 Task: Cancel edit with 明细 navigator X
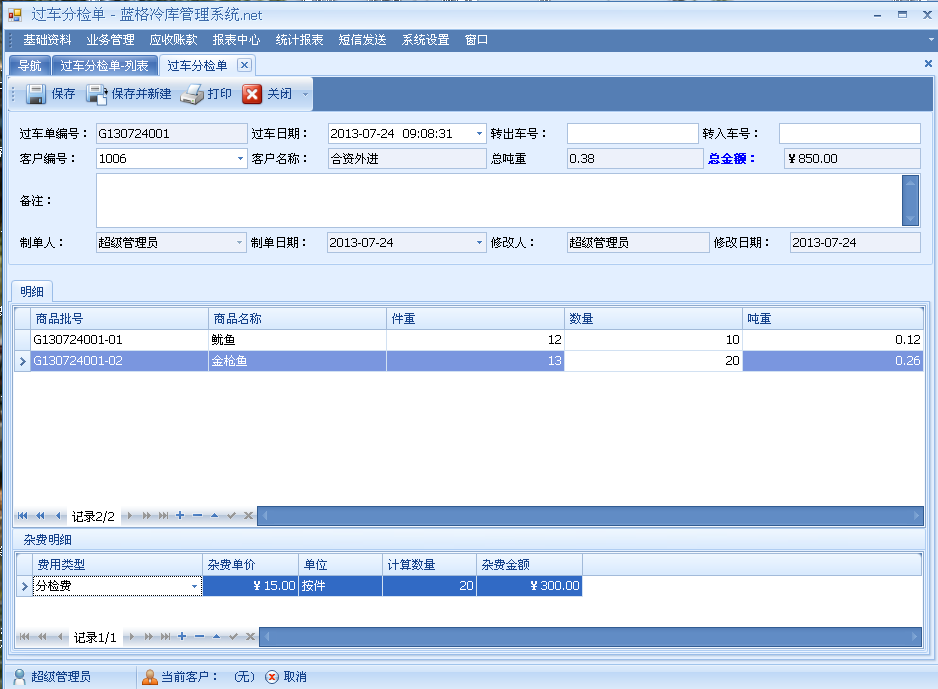point(248,516)
